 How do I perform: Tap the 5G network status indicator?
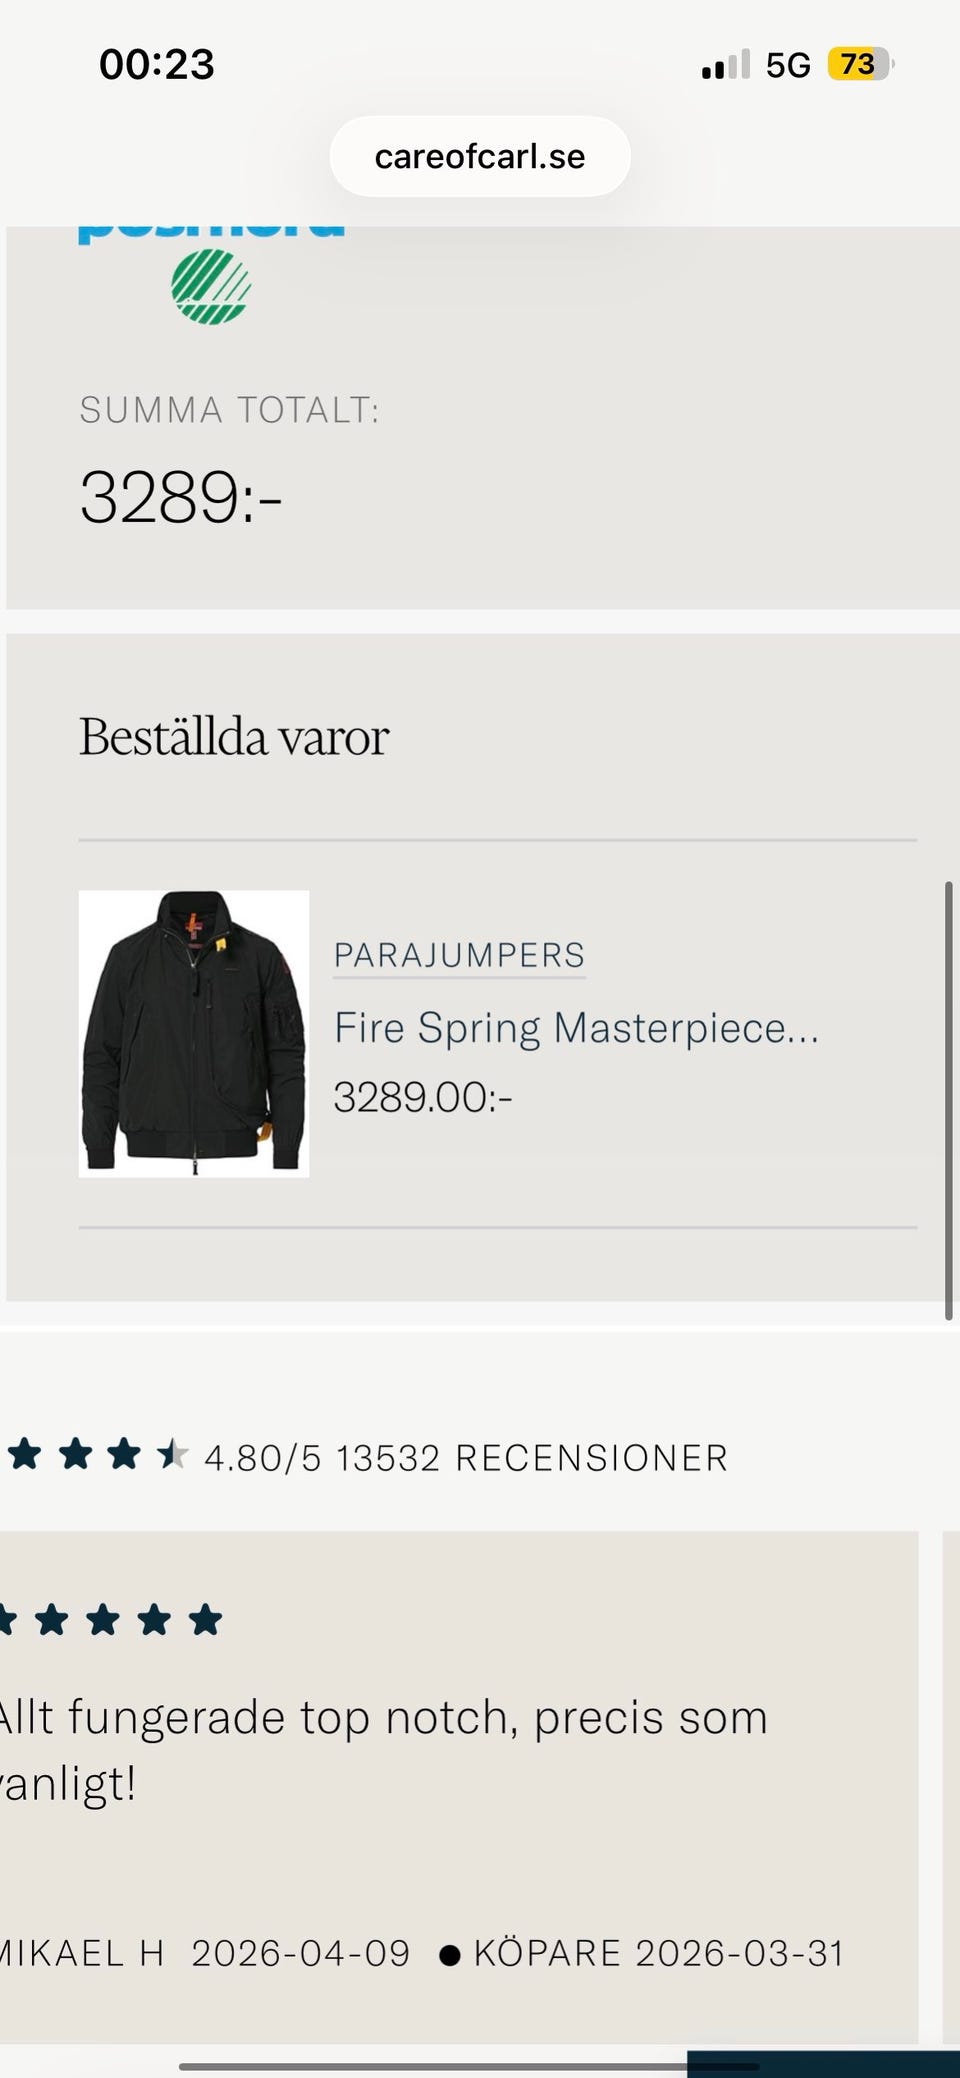tap(788, 65)
